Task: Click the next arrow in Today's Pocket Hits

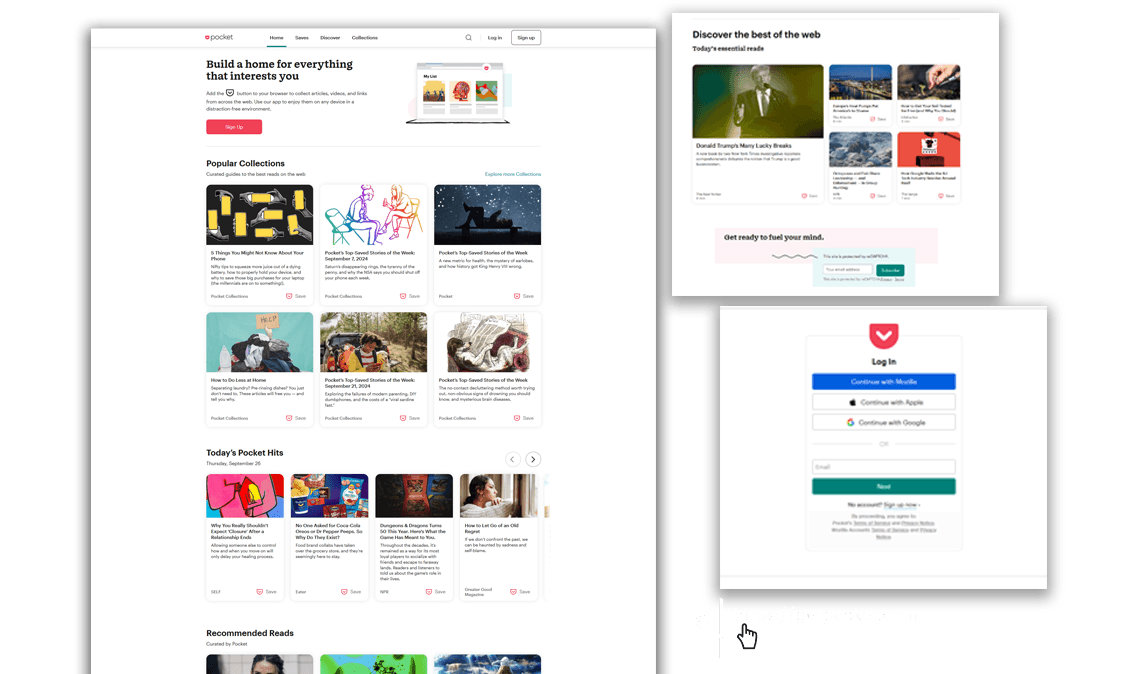Action: [534, 459]
